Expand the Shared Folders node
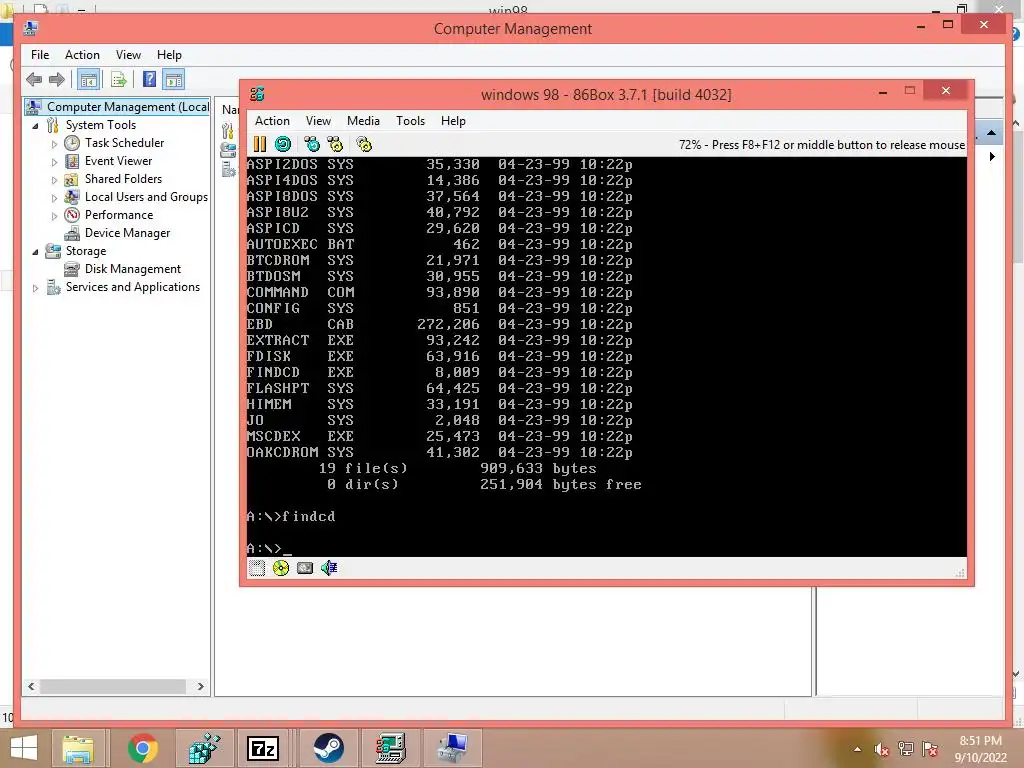 (x=54, y=180)
